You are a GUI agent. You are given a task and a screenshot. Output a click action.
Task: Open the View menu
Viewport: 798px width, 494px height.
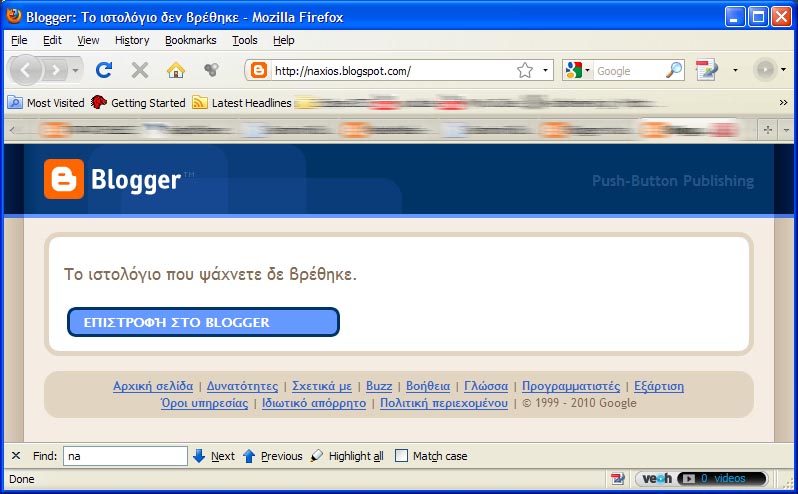(x=88, y=40)
